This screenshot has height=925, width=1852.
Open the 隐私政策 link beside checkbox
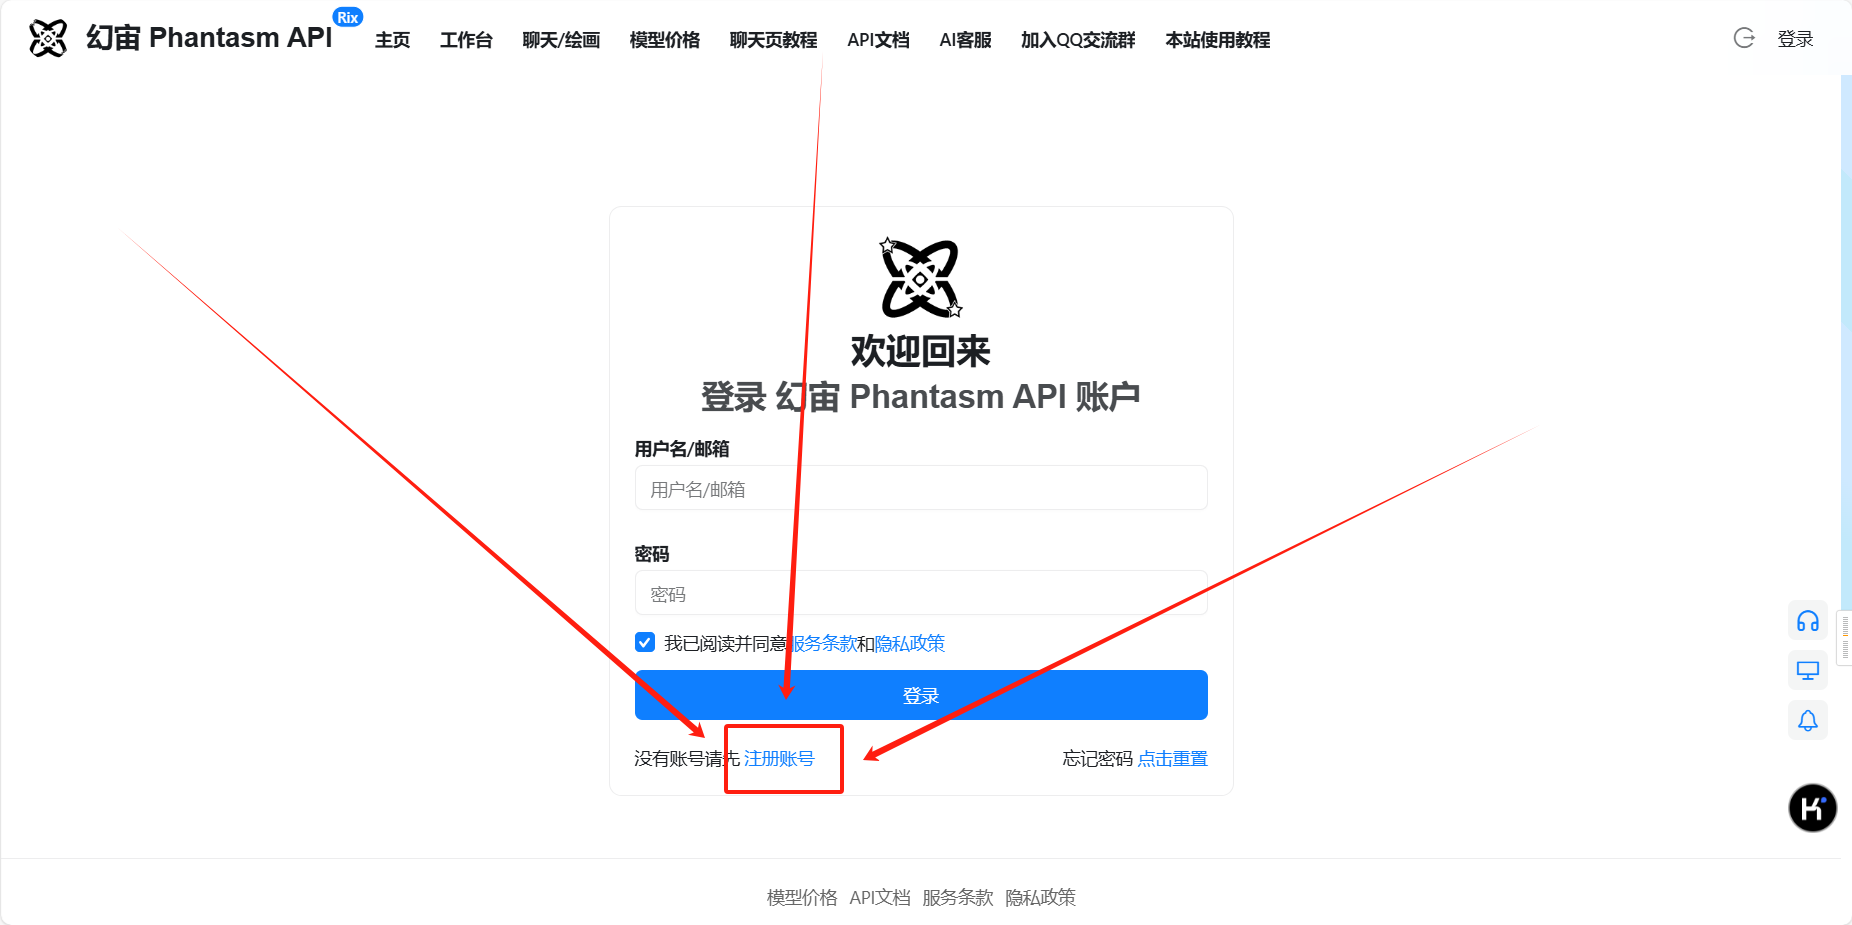click(x=910, y=643)
